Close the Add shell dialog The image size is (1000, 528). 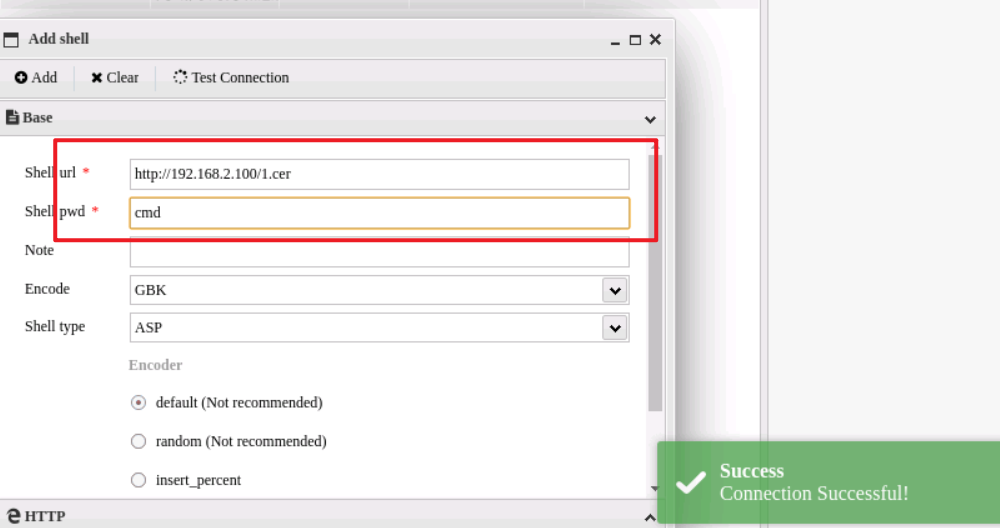click(x=655, y=40)
